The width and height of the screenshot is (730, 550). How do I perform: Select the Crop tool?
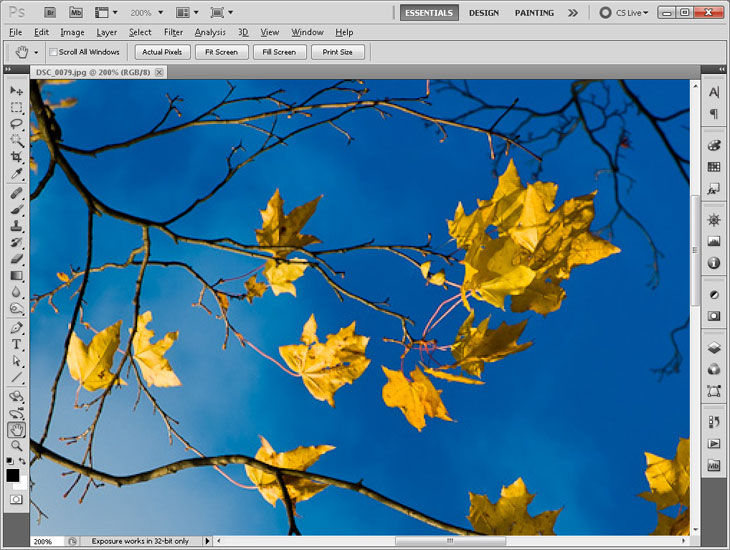point(16,157)
